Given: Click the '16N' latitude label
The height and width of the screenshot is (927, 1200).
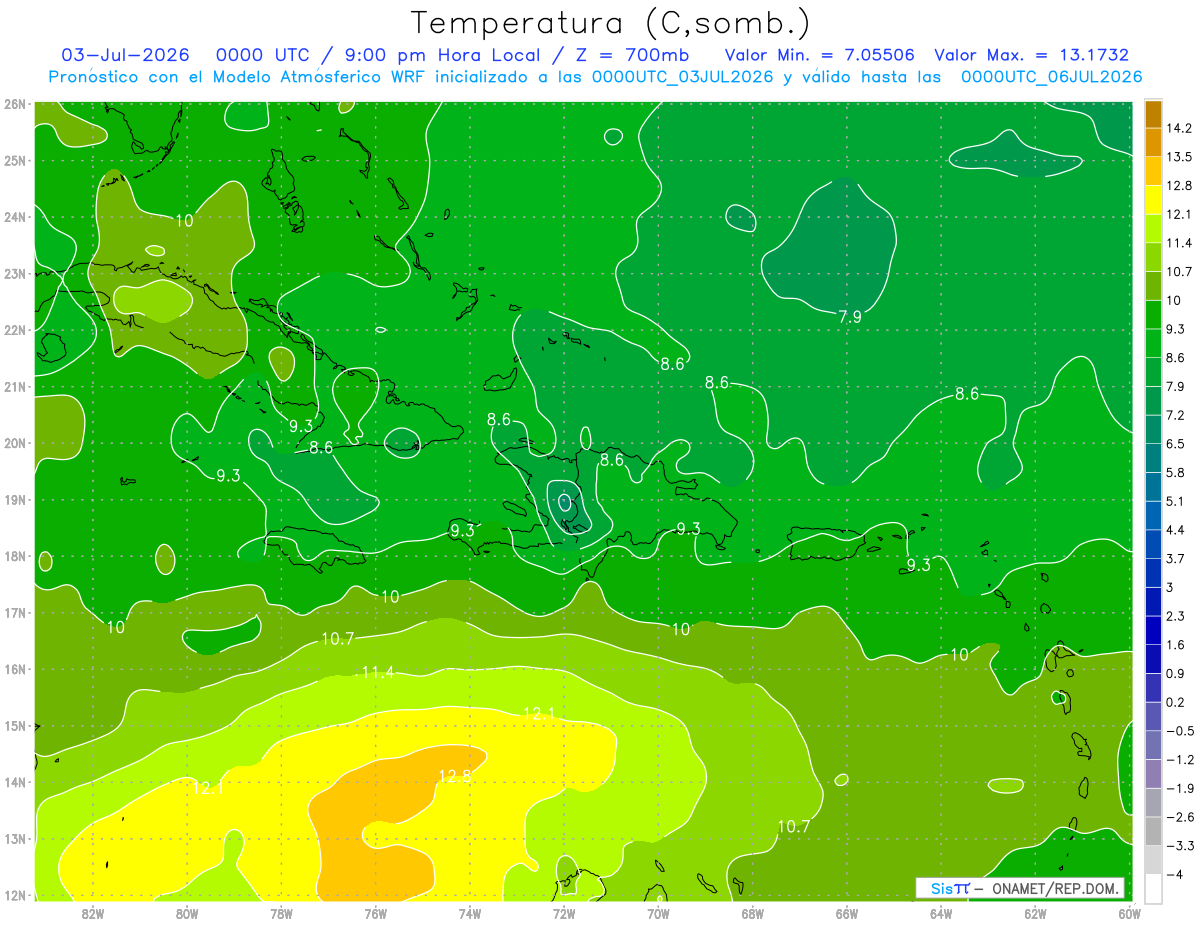Looking at the screenshot, I should click(14, 669).
